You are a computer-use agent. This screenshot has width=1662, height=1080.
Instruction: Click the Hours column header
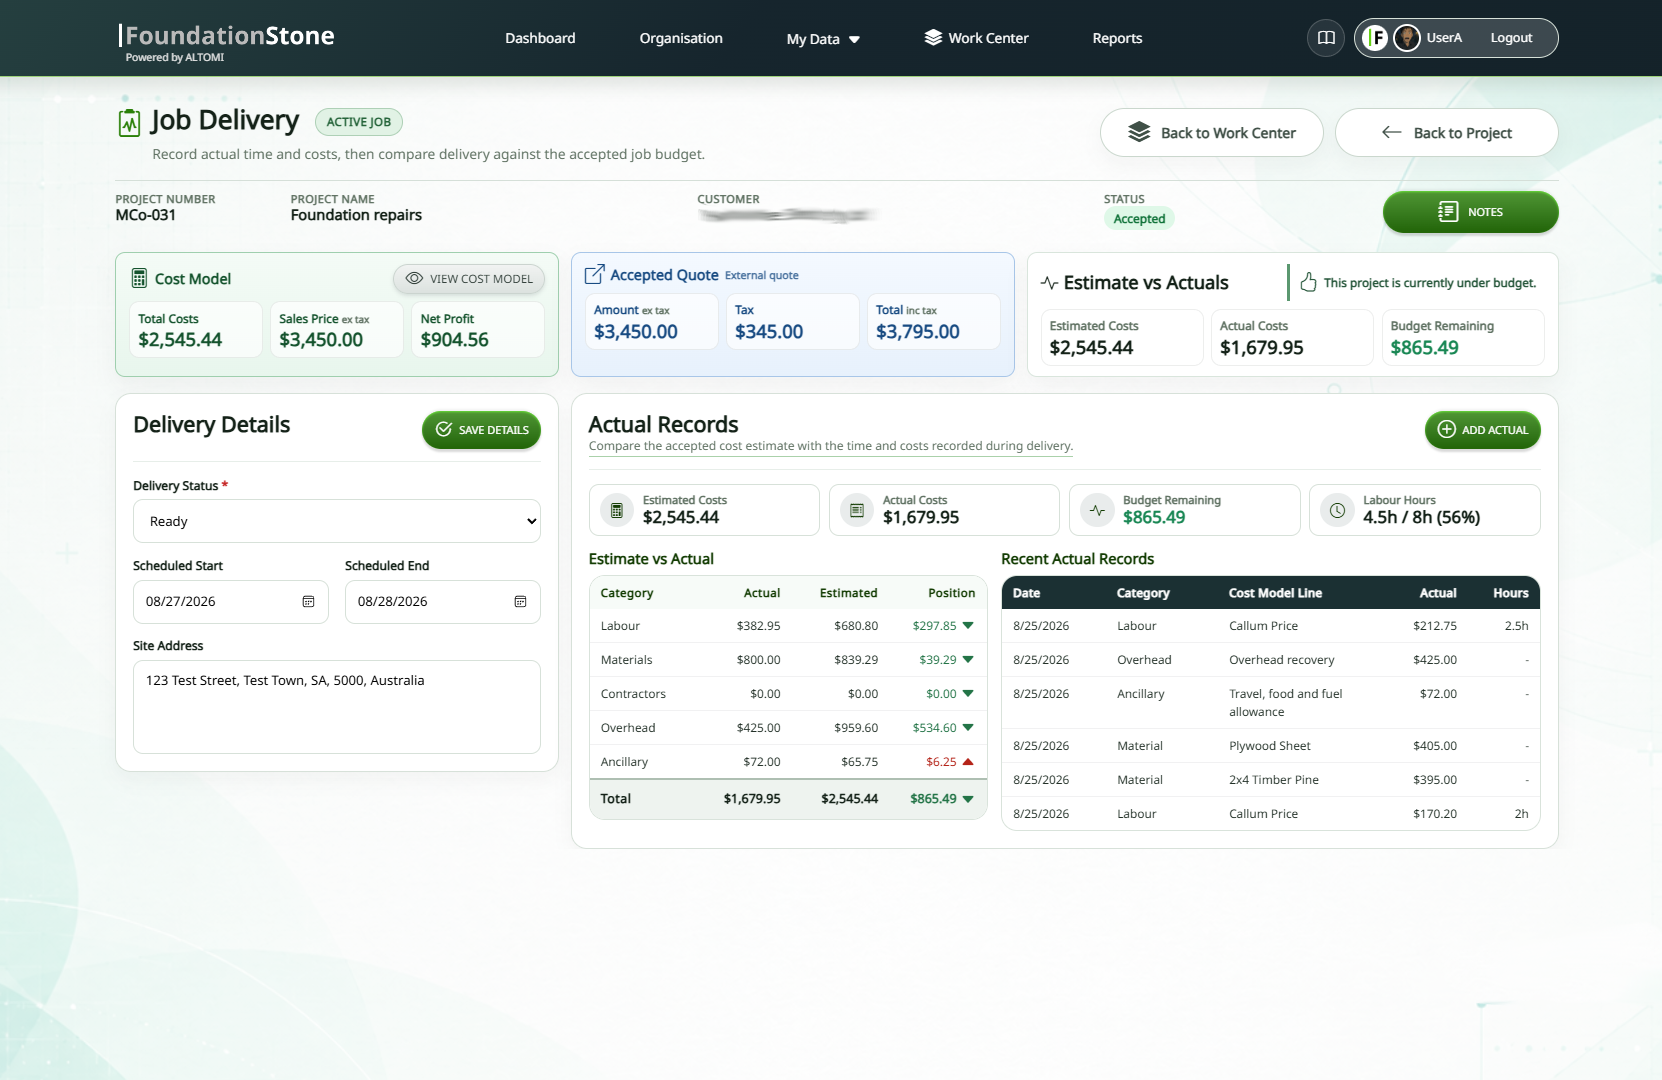click(x=1510, y=593)
